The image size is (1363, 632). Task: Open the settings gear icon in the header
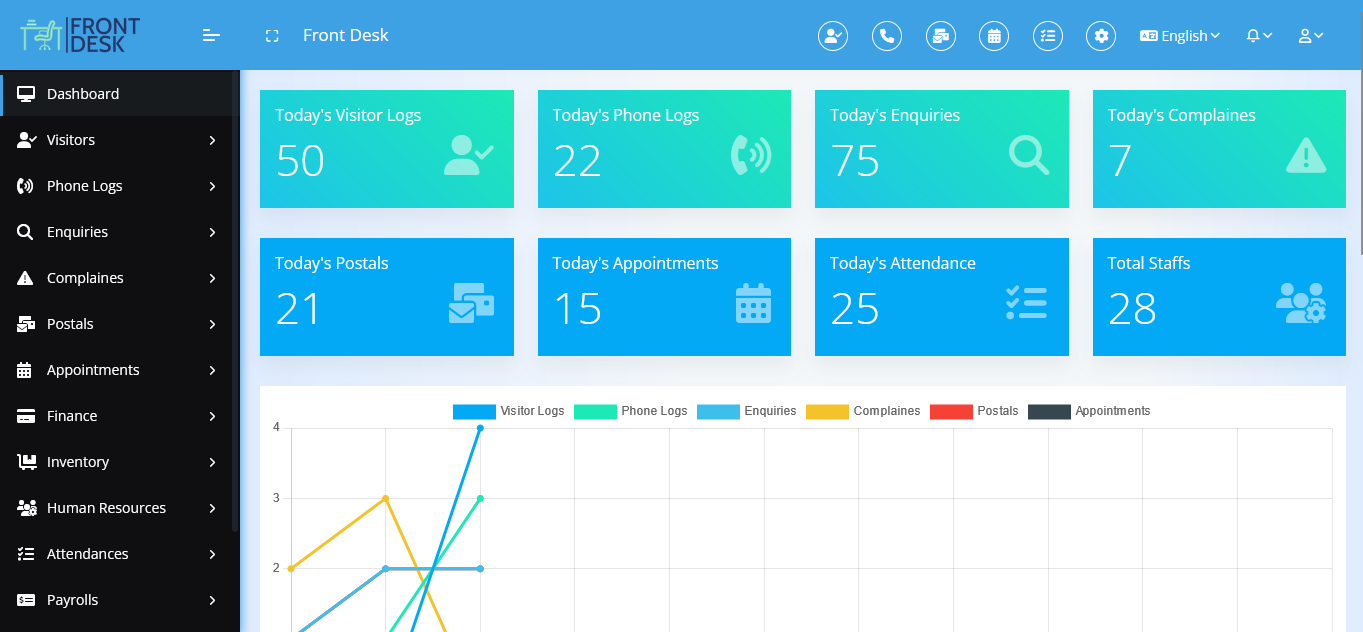pos(1101,36)
